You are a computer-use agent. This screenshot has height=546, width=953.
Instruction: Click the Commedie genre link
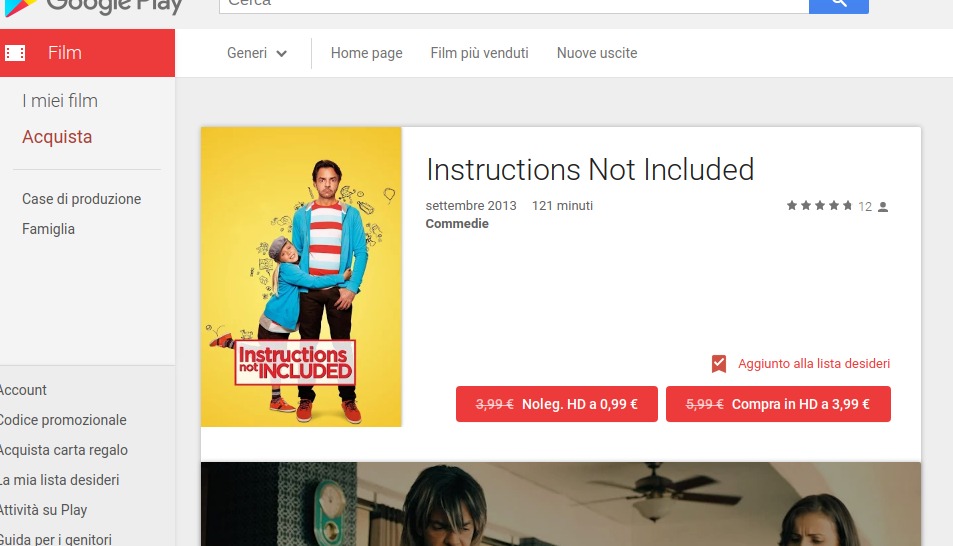click(457, 224)
